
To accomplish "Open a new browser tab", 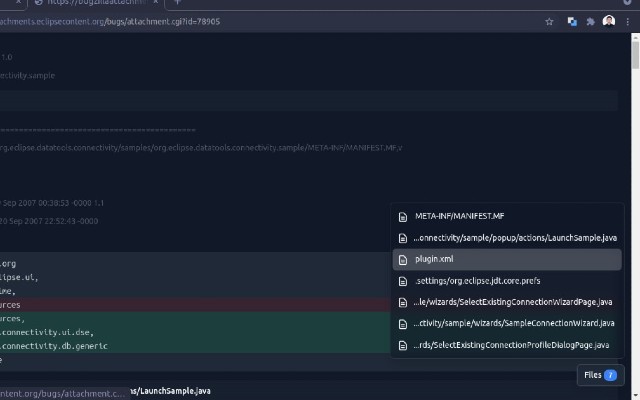I will coord(178,3).
